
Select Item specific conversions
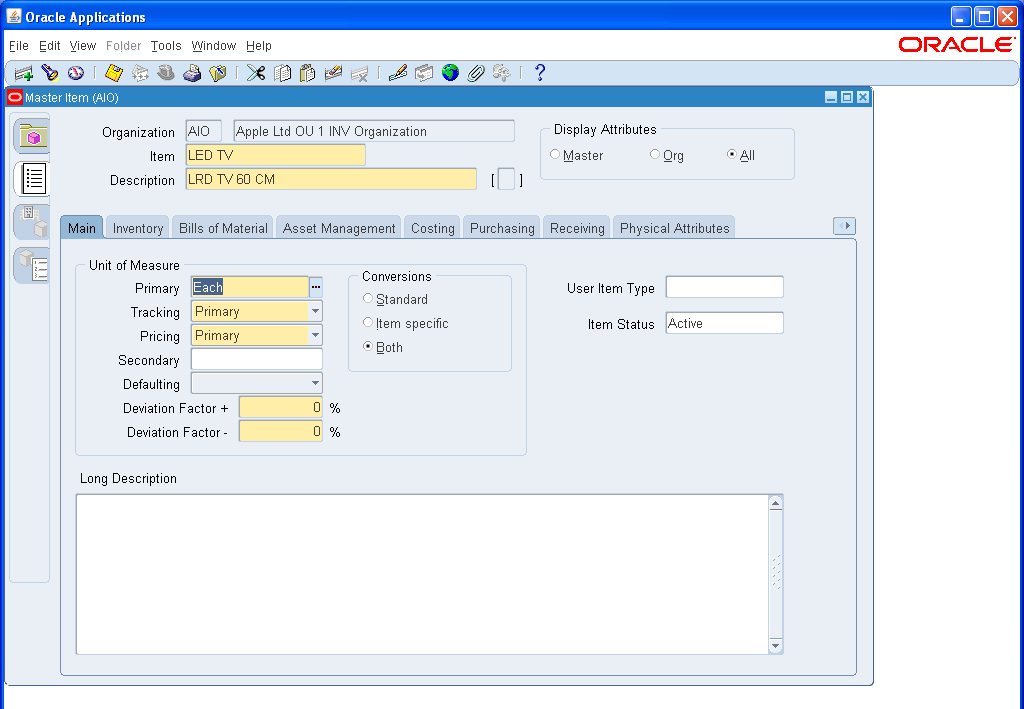pyautogui.click(x=368, y=323)
